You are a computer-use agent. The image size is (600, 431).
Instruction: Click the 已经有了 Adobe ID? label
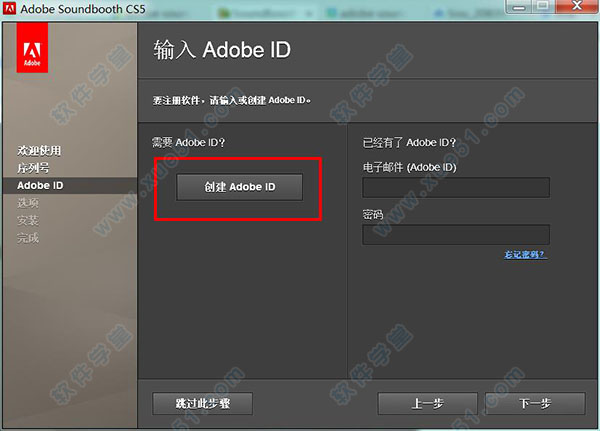tap(409, 142)
